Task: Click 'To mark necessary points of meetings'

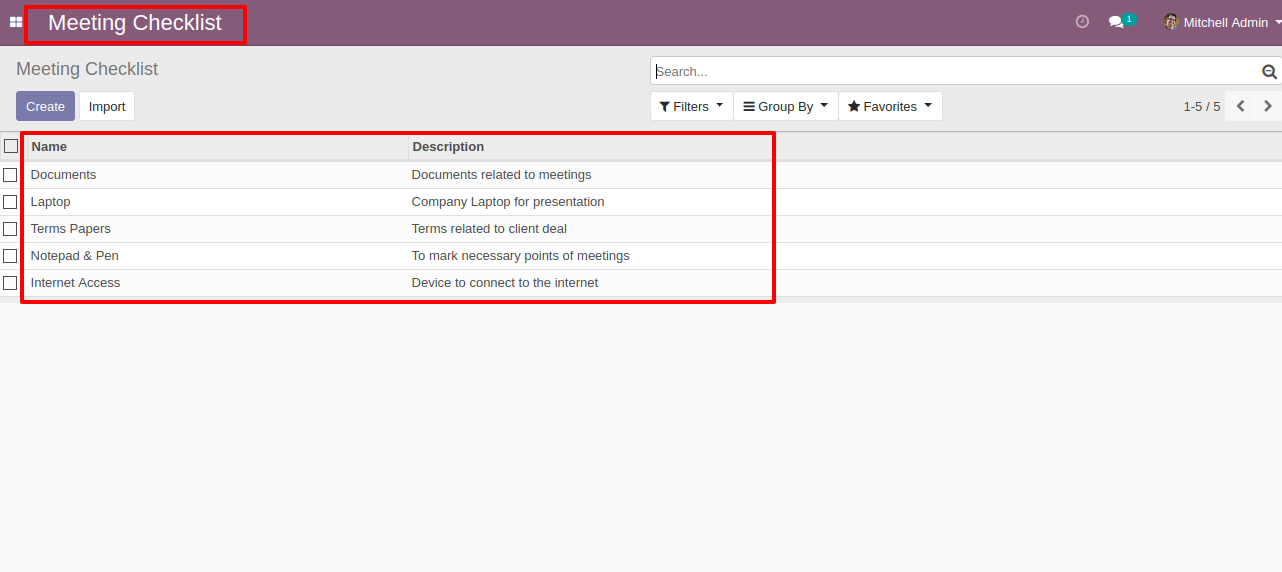Action: coord(521,256)
